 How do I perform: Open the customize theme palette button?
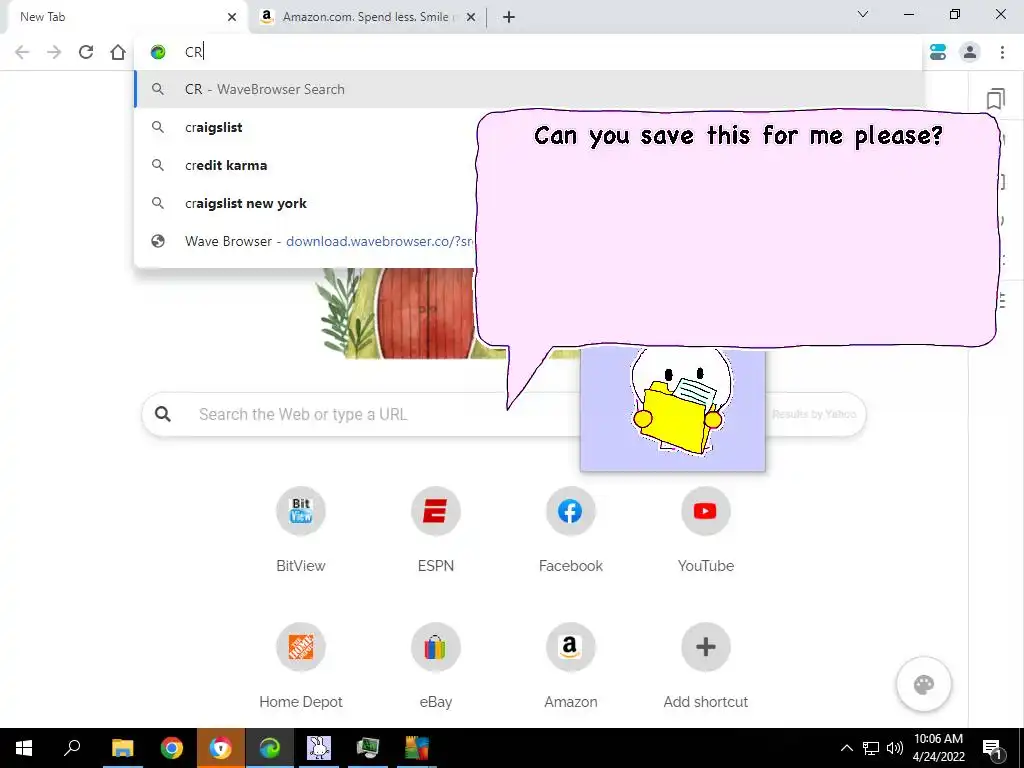pos(923,684)
